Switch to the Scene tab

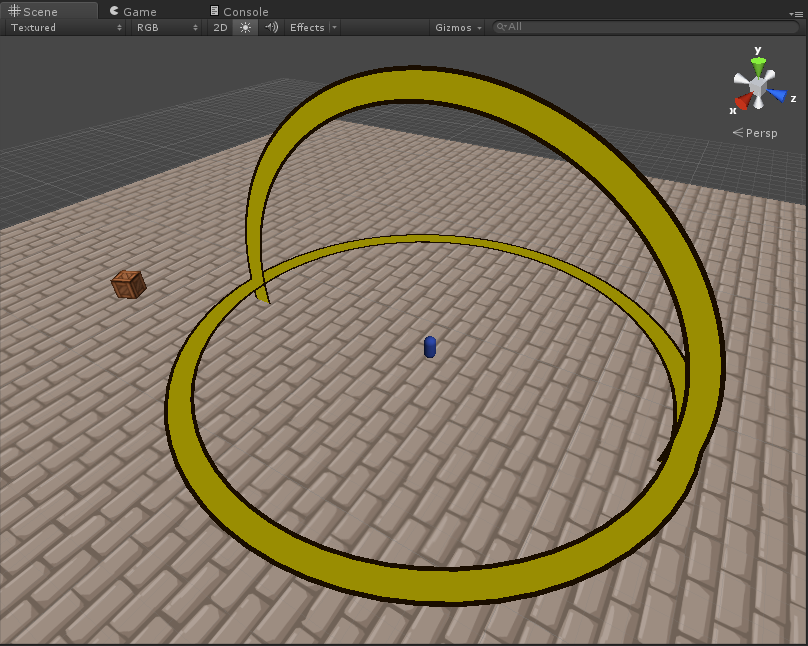pyautogui.click(x=49, y=11)
